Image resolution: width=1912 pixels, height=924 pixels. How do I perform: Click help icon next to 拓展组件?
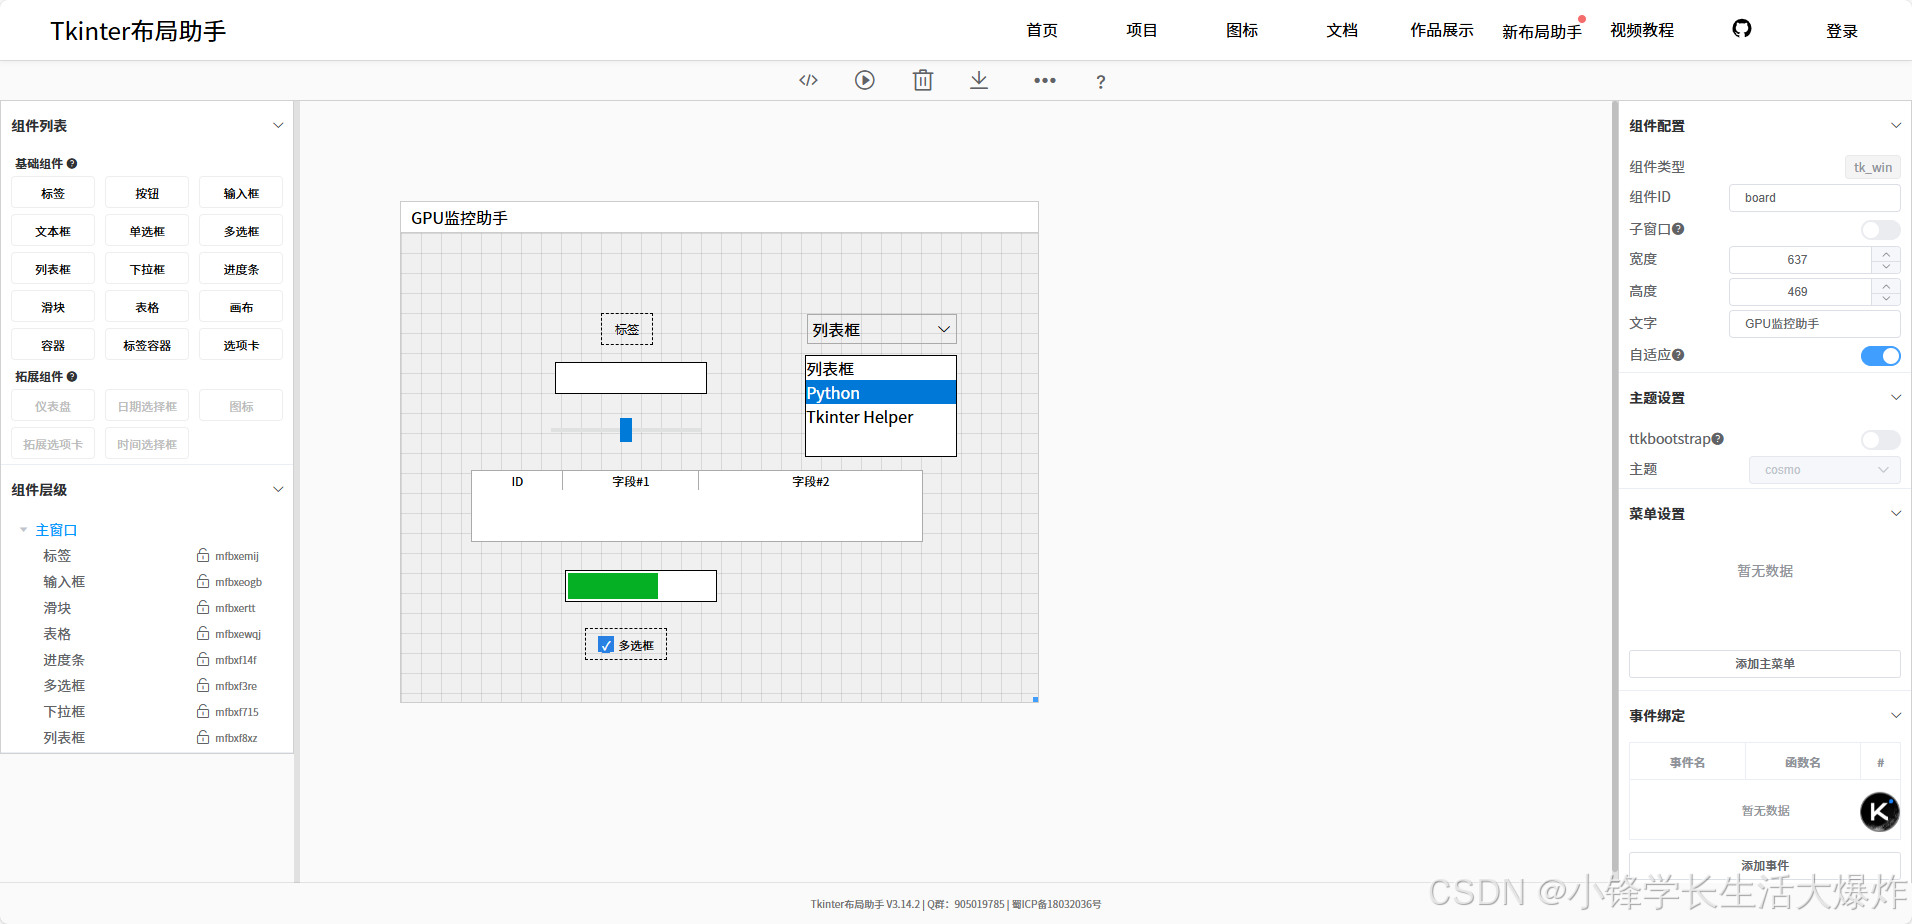pyautogui.click(x=72, y=377)
